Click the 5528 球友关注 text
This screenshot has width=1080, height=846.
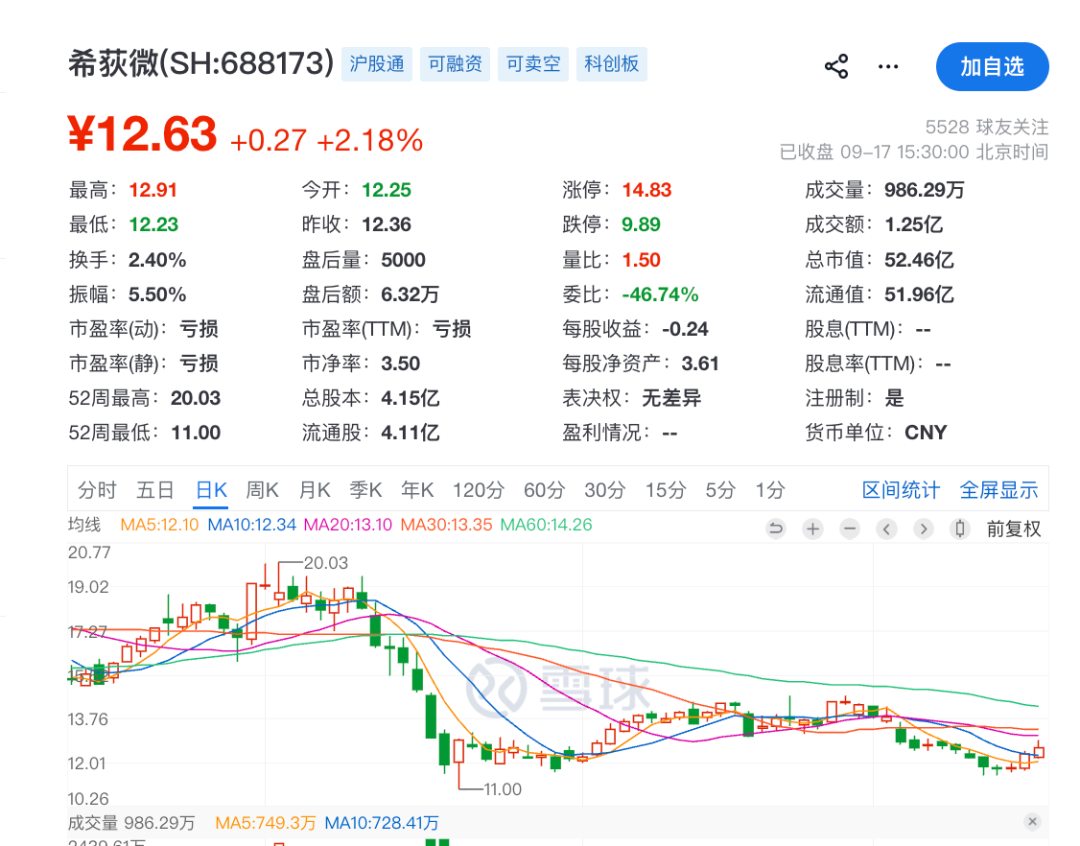point(986,127)
